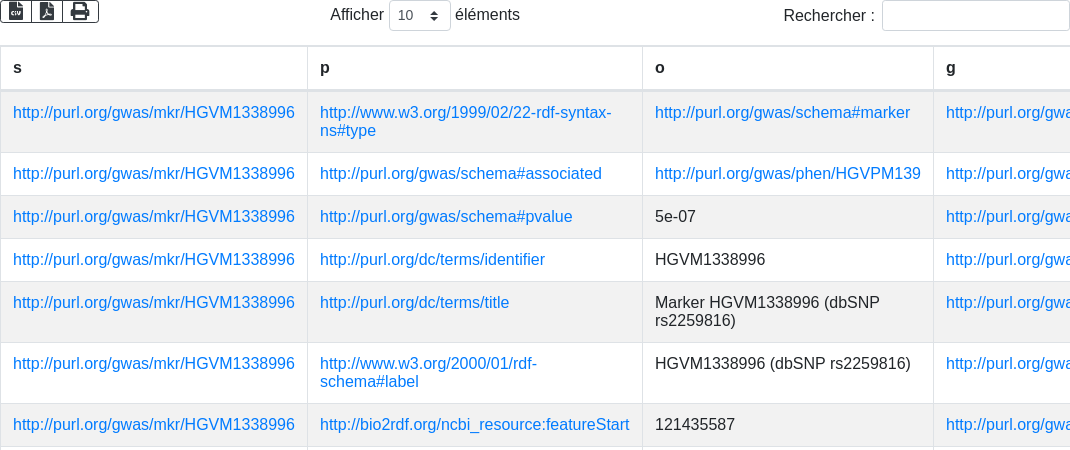Follow the schema#marker object link
This screenshot has height=450, width=1070.
point(782,112)
